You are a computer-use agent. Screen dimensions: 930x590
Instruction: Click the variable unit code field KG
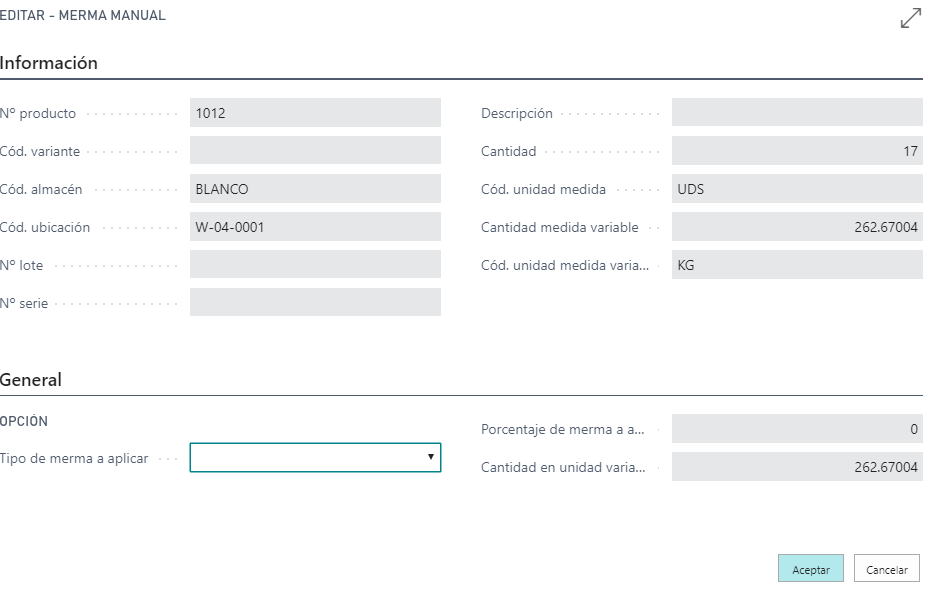point(797,264)
